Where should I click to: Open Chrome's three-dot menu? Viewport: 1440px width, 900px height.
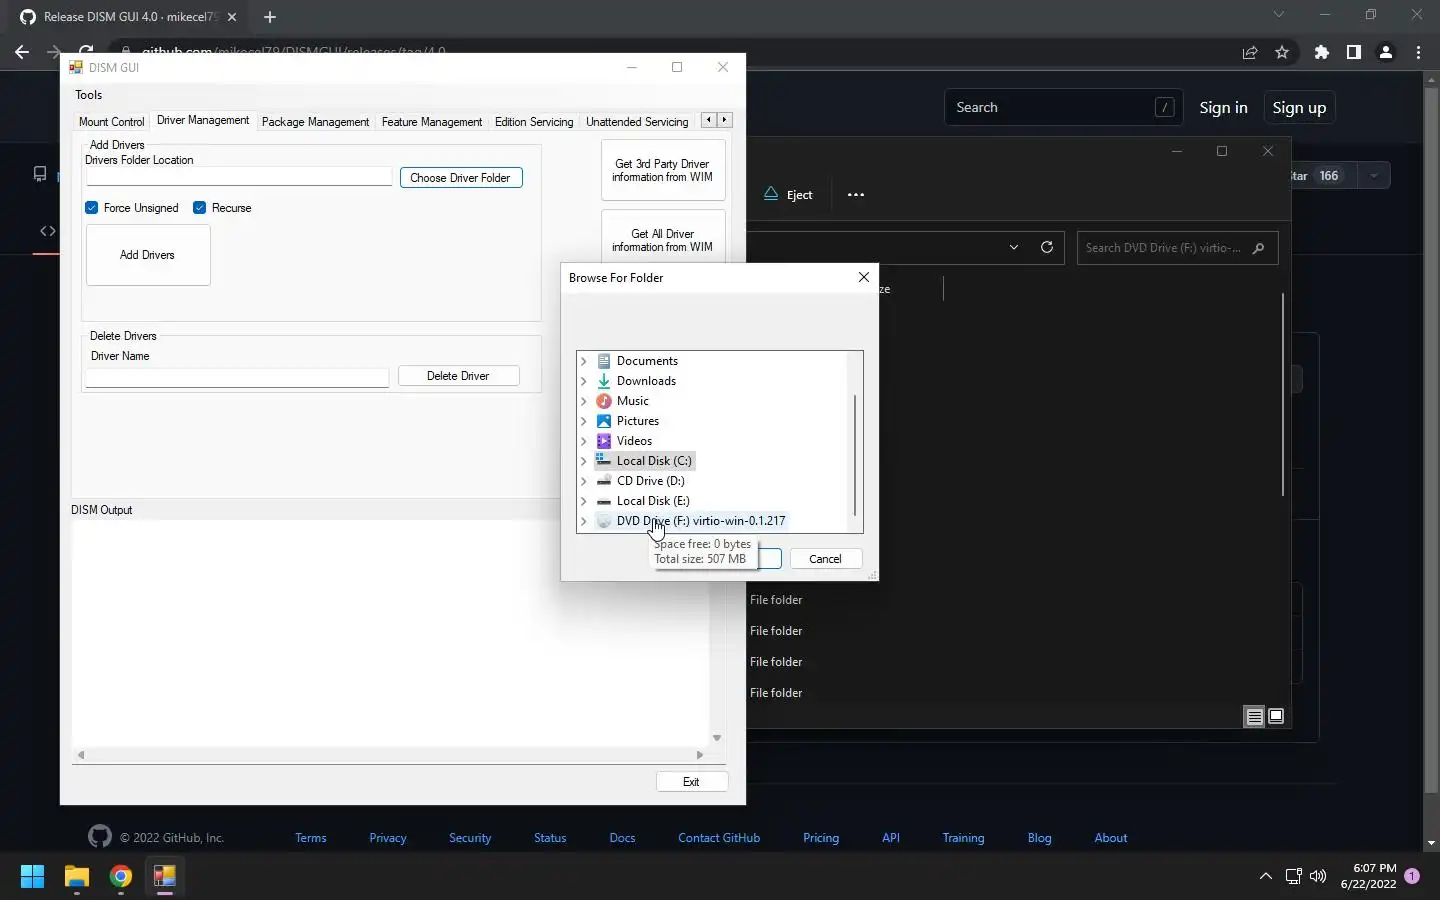tap(1418, 52)
